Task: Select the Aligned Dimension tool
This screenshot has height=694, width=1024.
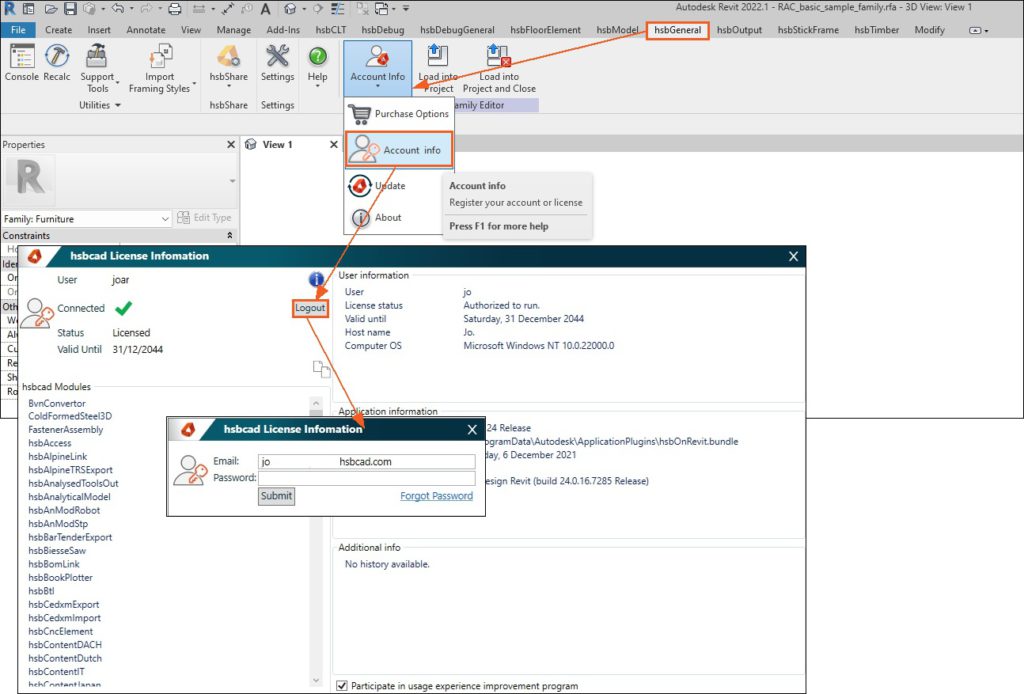Action: click(227, 9)
